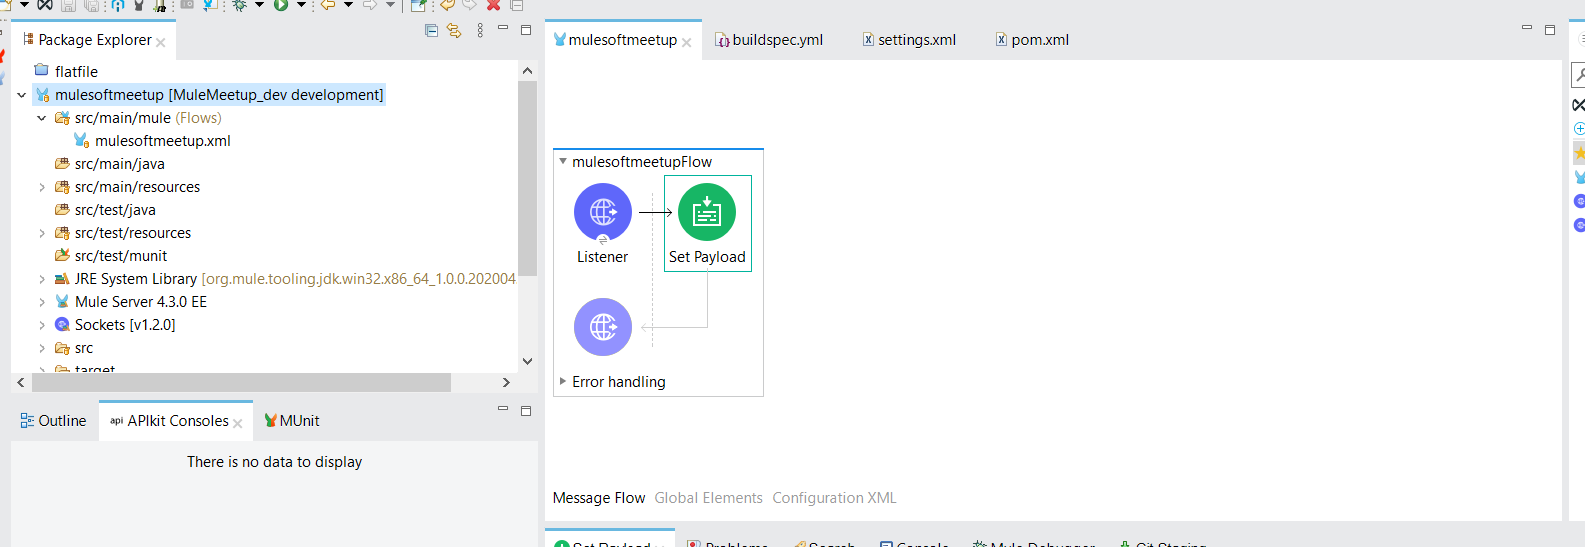
Task: Click the horizontal scroll-left arrow
Action: click(x=21, y=382)
